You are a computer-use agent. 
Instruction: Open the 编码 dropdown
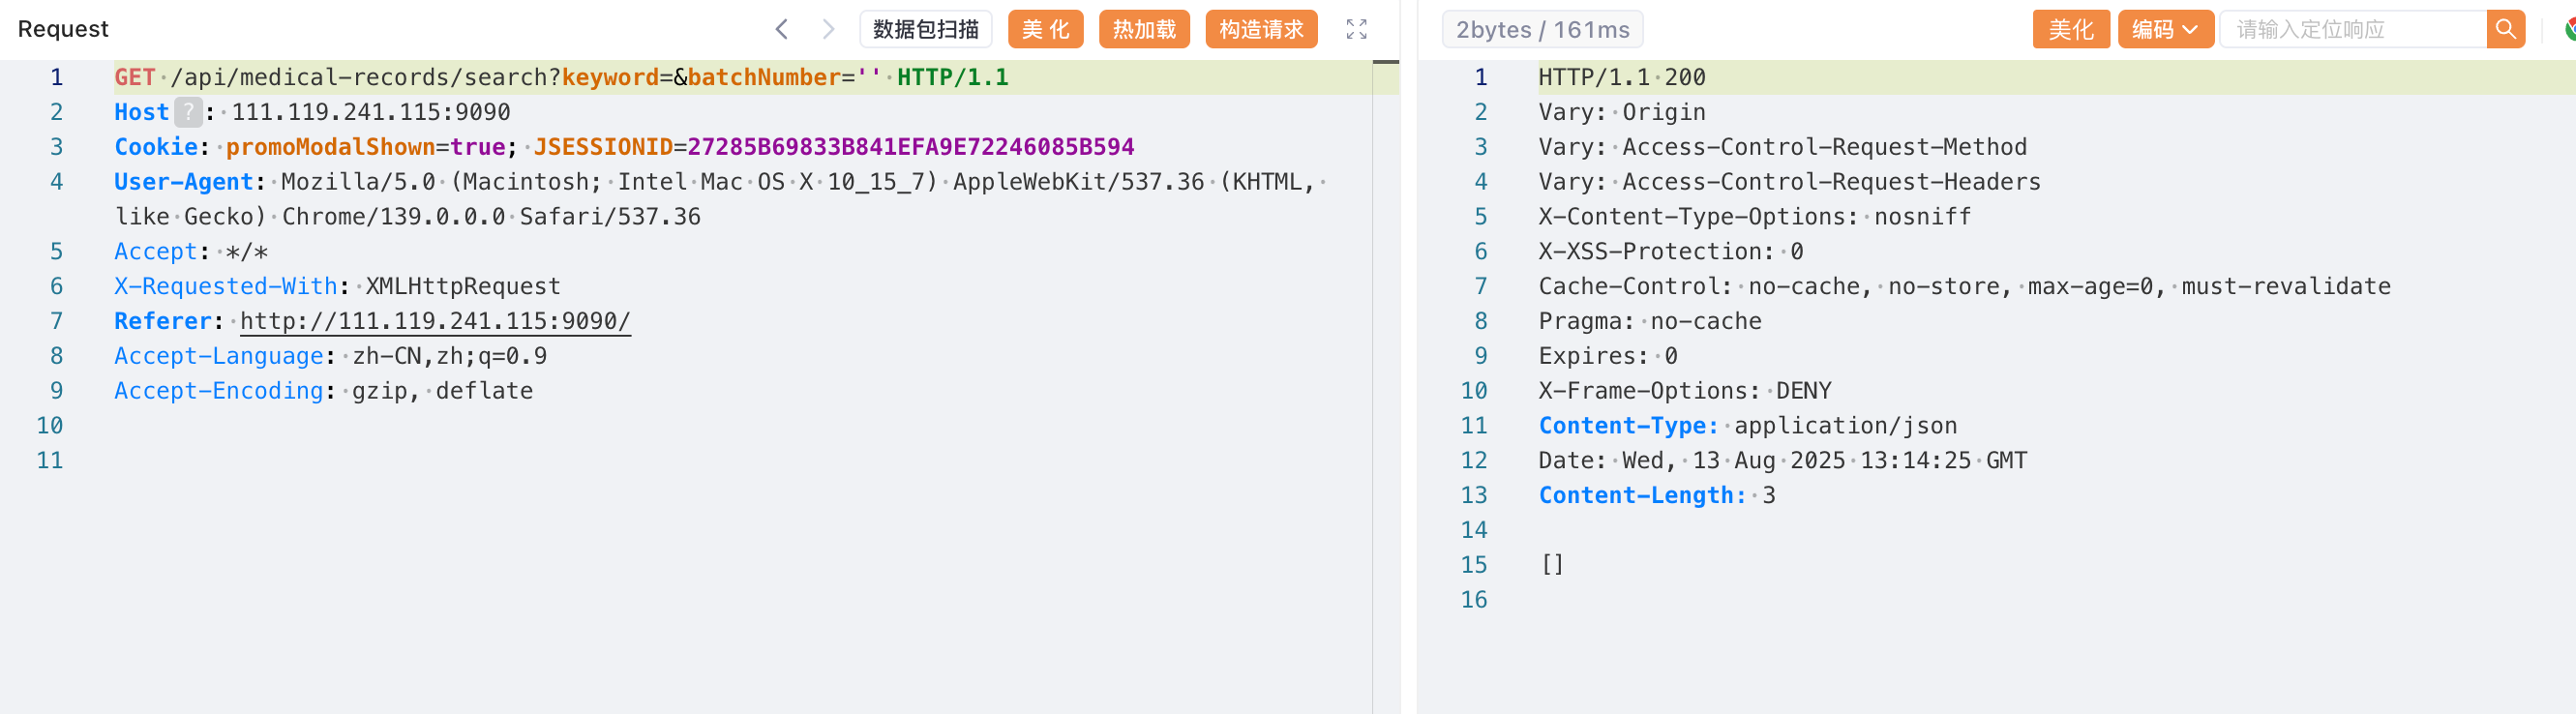point(2165,29)
